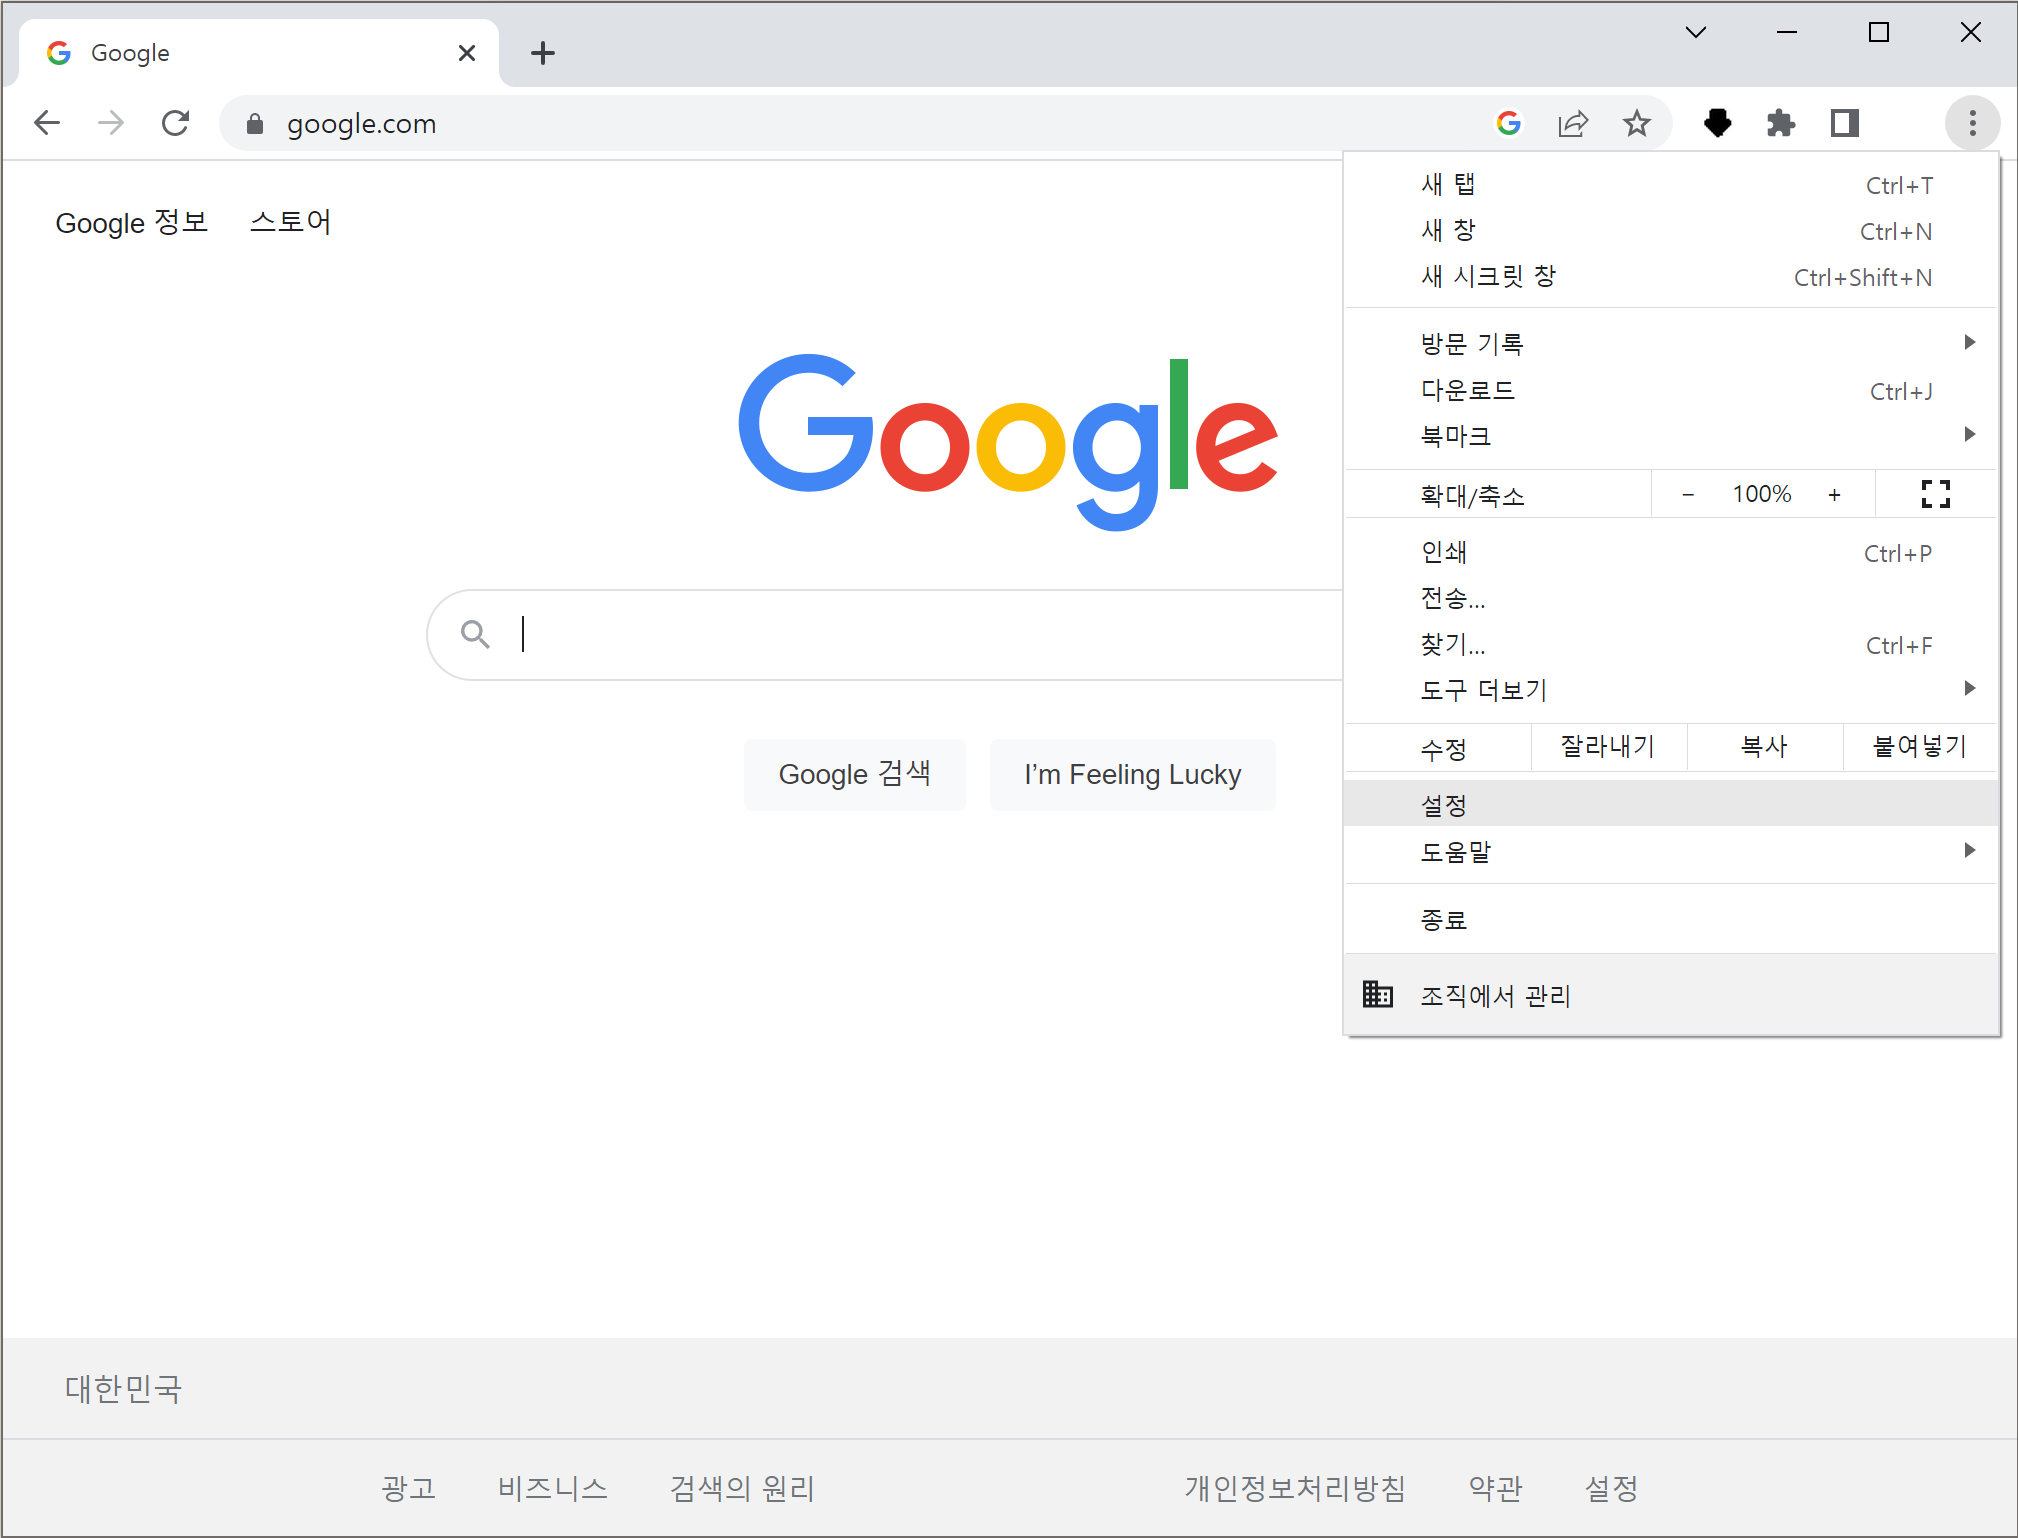Click the lock icon in the address bar
Viewport: 2018px width, 1538px height.
pyautogui.click(x=255, y=123)
